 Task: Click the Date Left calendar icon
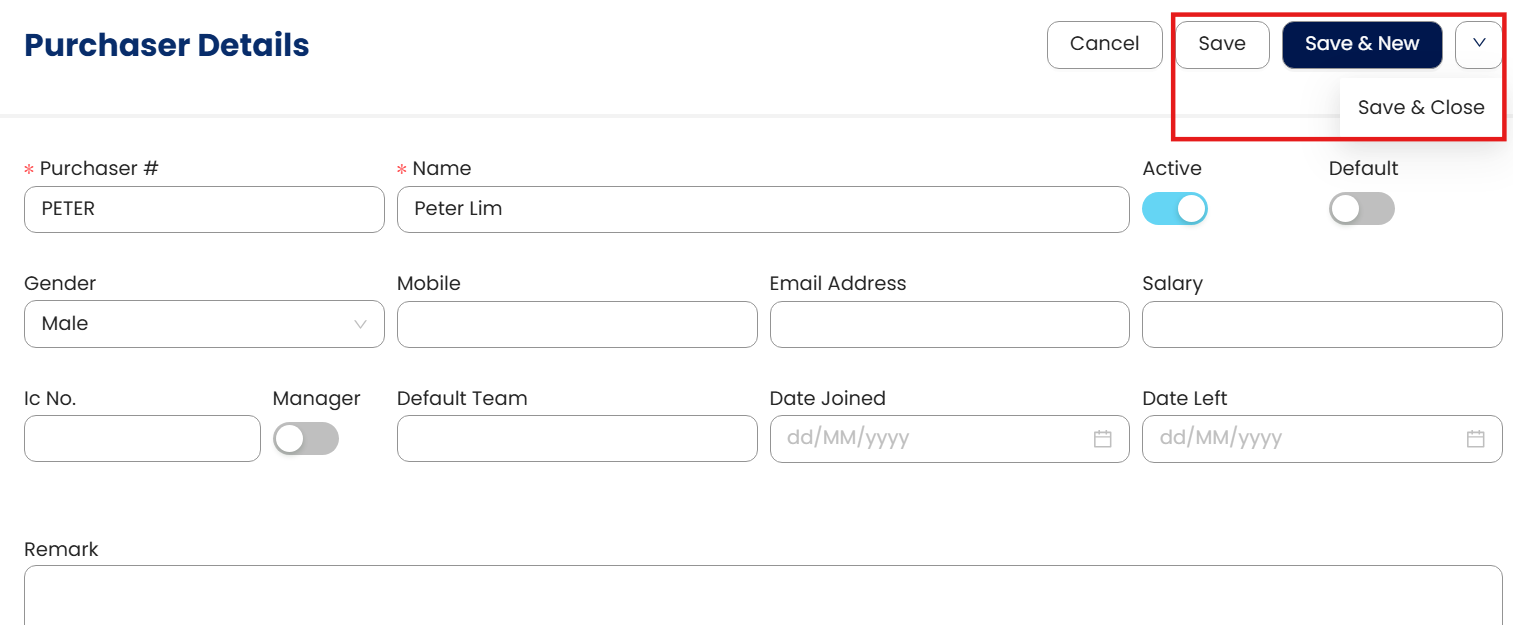click(1475, 439)
